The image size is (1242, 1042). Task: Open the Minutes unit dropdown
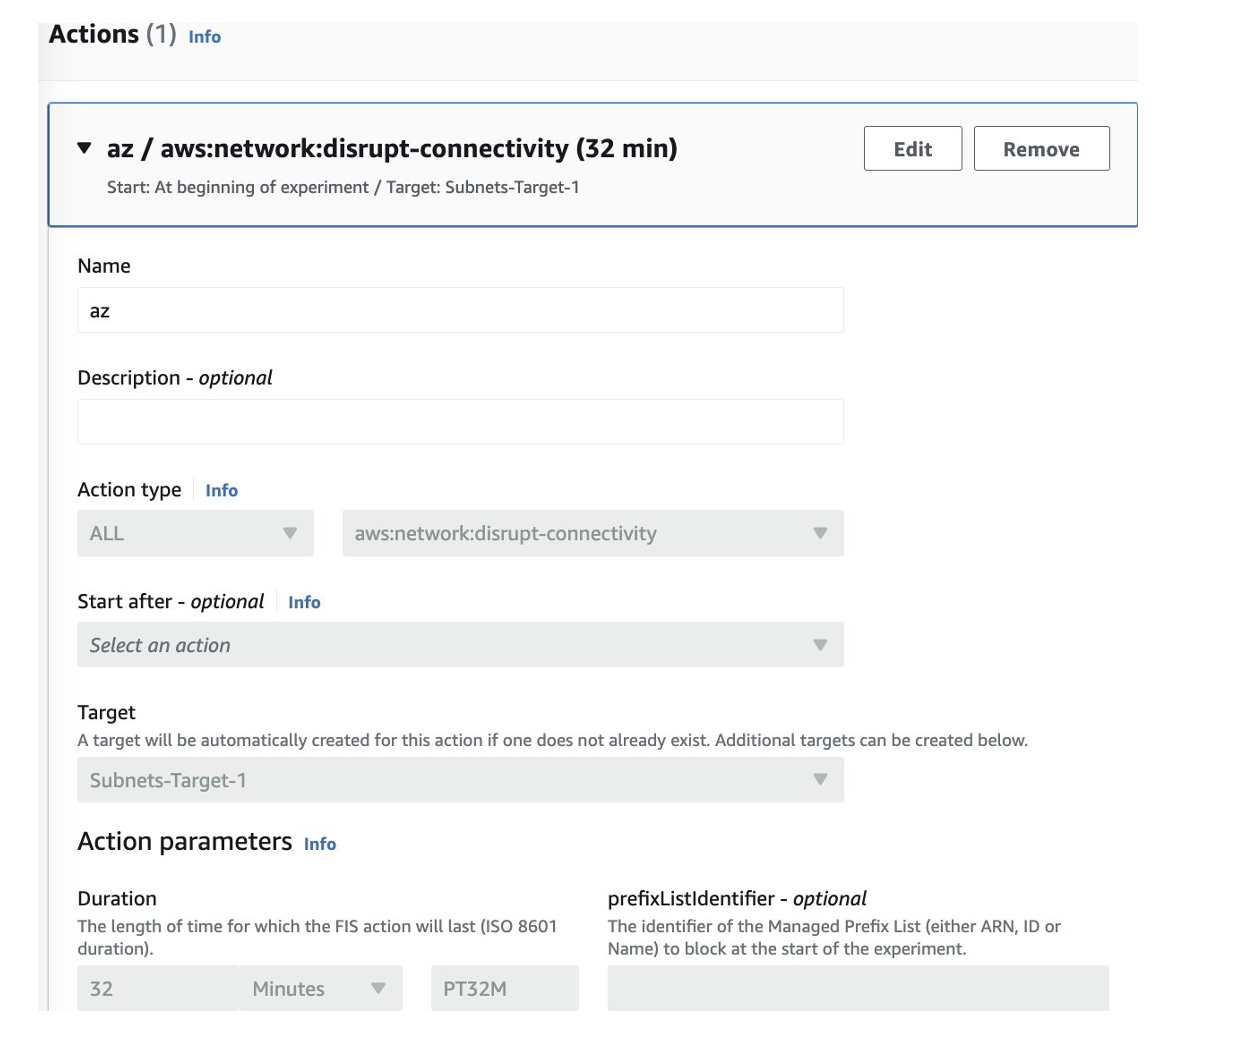(318, 988)
